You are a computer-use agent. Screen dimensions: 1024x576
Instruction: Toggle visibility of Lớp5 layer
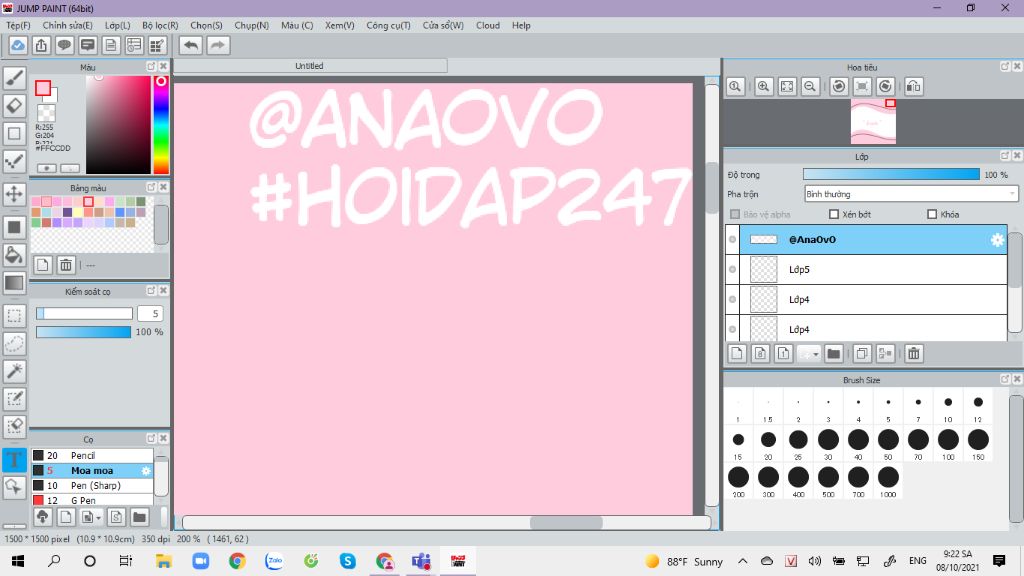(732, 269)
